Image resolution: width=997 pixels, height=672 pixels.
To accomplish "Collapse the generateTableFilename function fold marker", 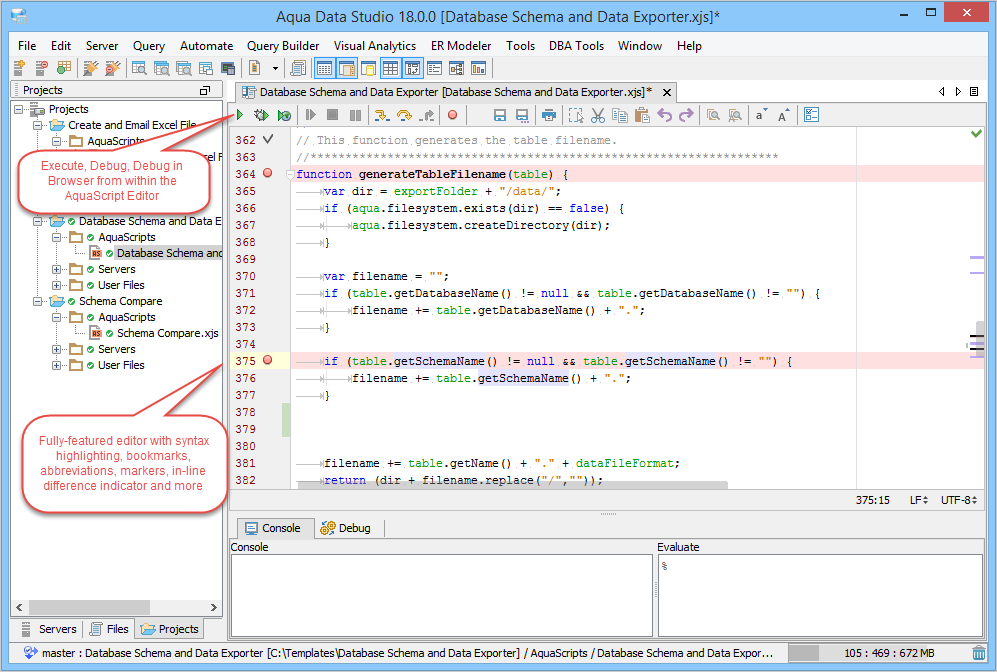I will (x=291, y=175).
